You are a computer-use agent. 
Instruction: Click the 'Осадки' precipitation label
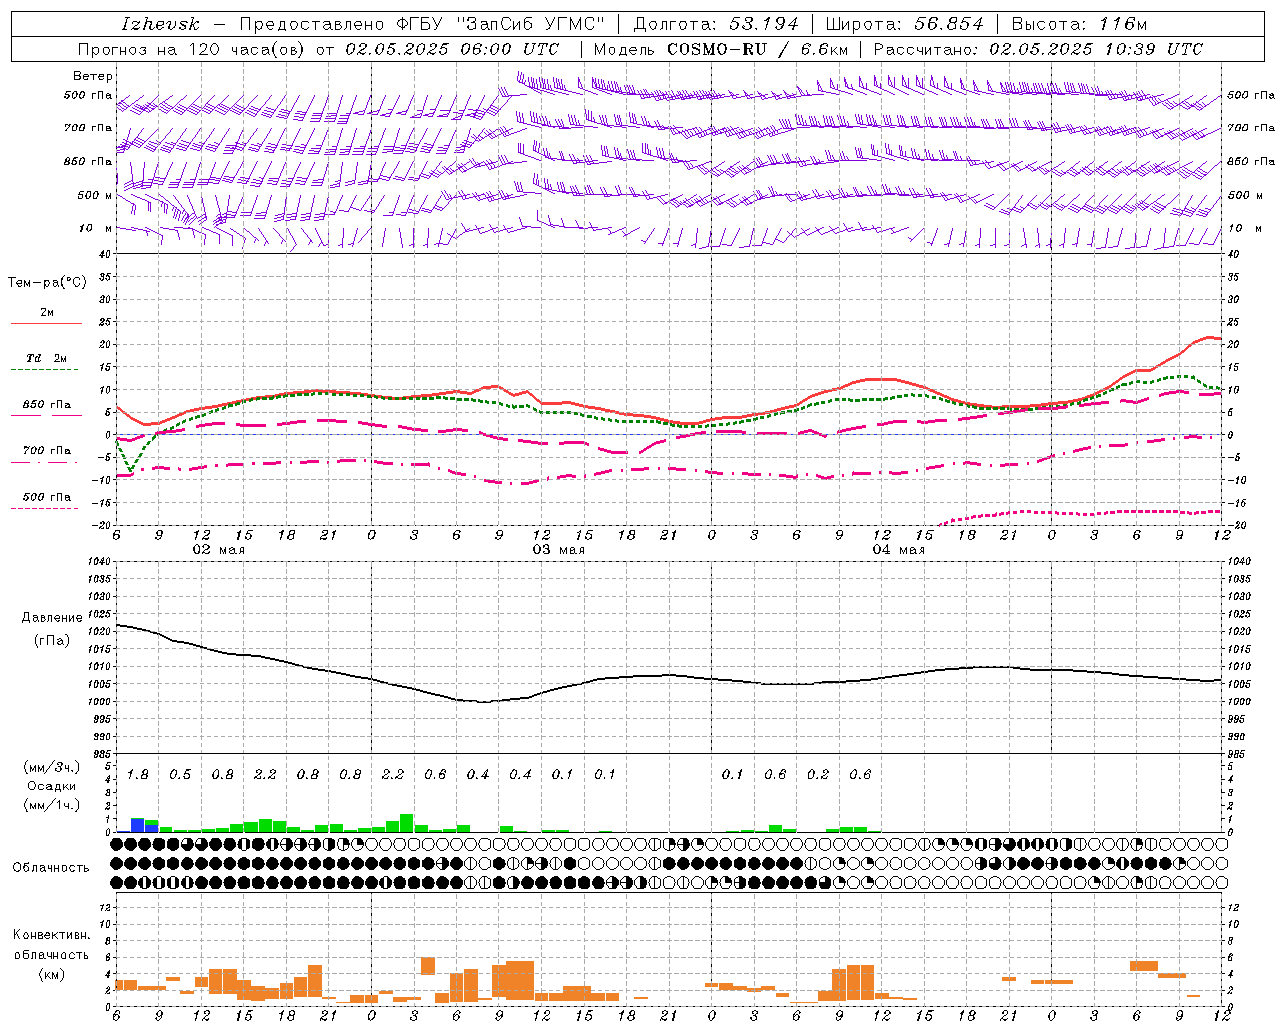(x=52, y=786)
